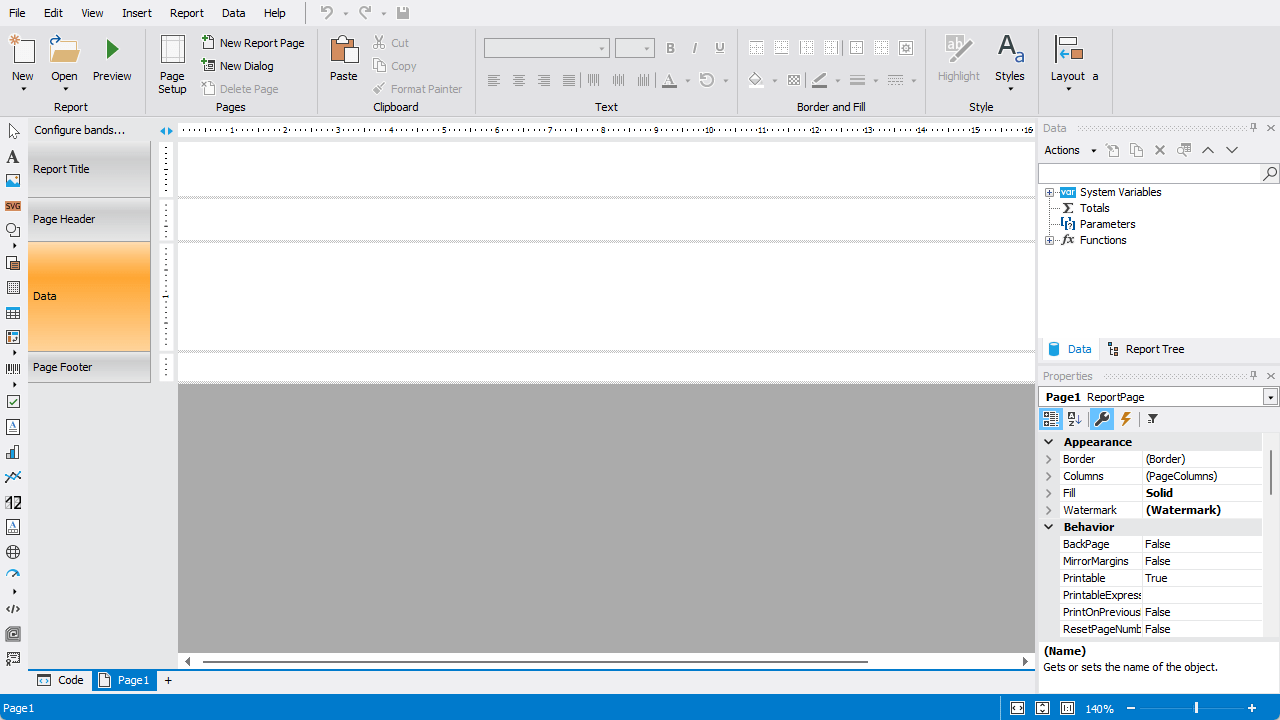This screenshot has height=720, width=1280.
Task: Expand the Border property
Action: click(1049, 459)
